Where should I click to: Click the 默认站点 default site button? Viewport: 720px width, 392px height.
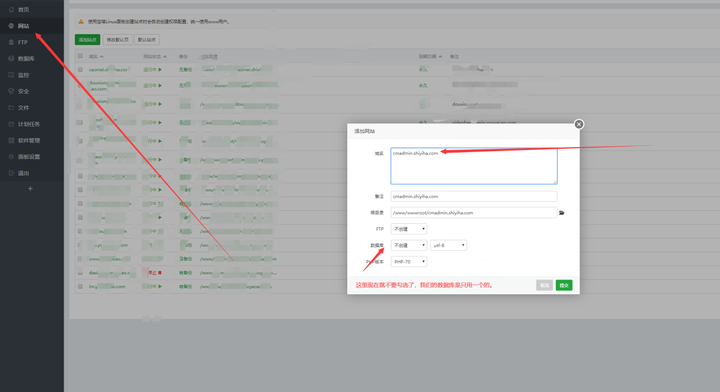(147, 39)
